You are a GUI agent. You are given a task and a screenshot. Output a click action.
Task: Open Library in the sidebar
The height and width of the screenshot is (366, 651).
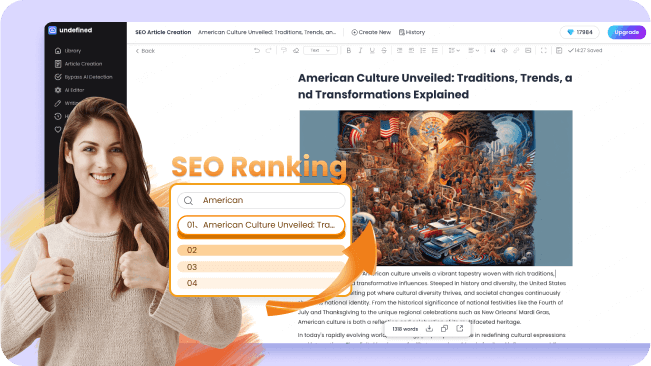(68, 51)
